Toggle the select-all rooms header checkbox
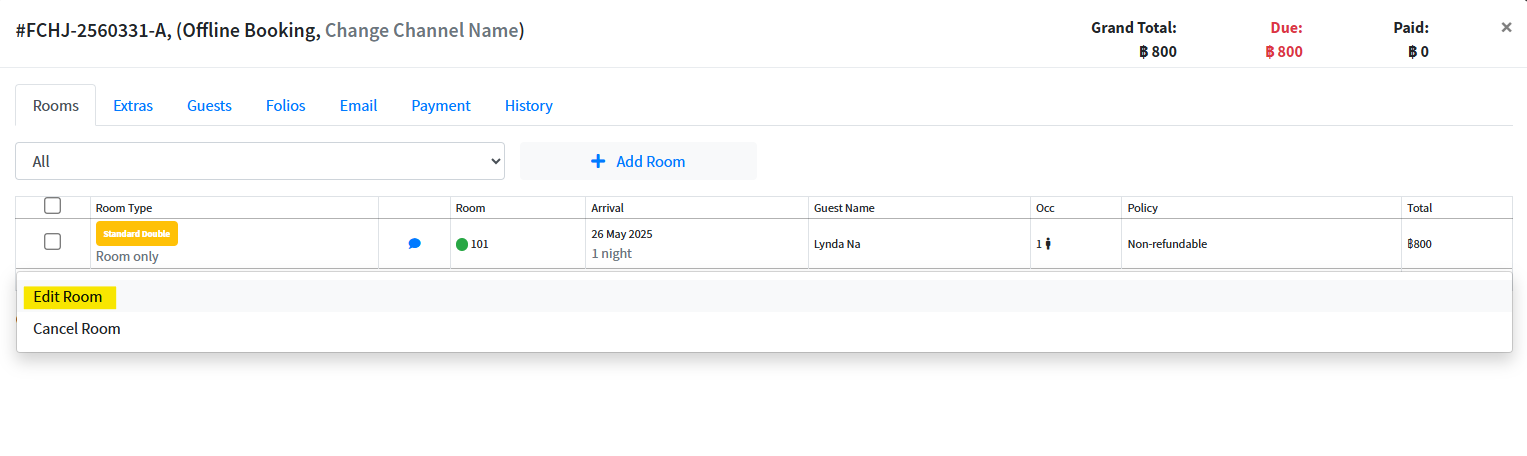The width and height of the screenshot is (1527, 456). click(x=53, y=206)
